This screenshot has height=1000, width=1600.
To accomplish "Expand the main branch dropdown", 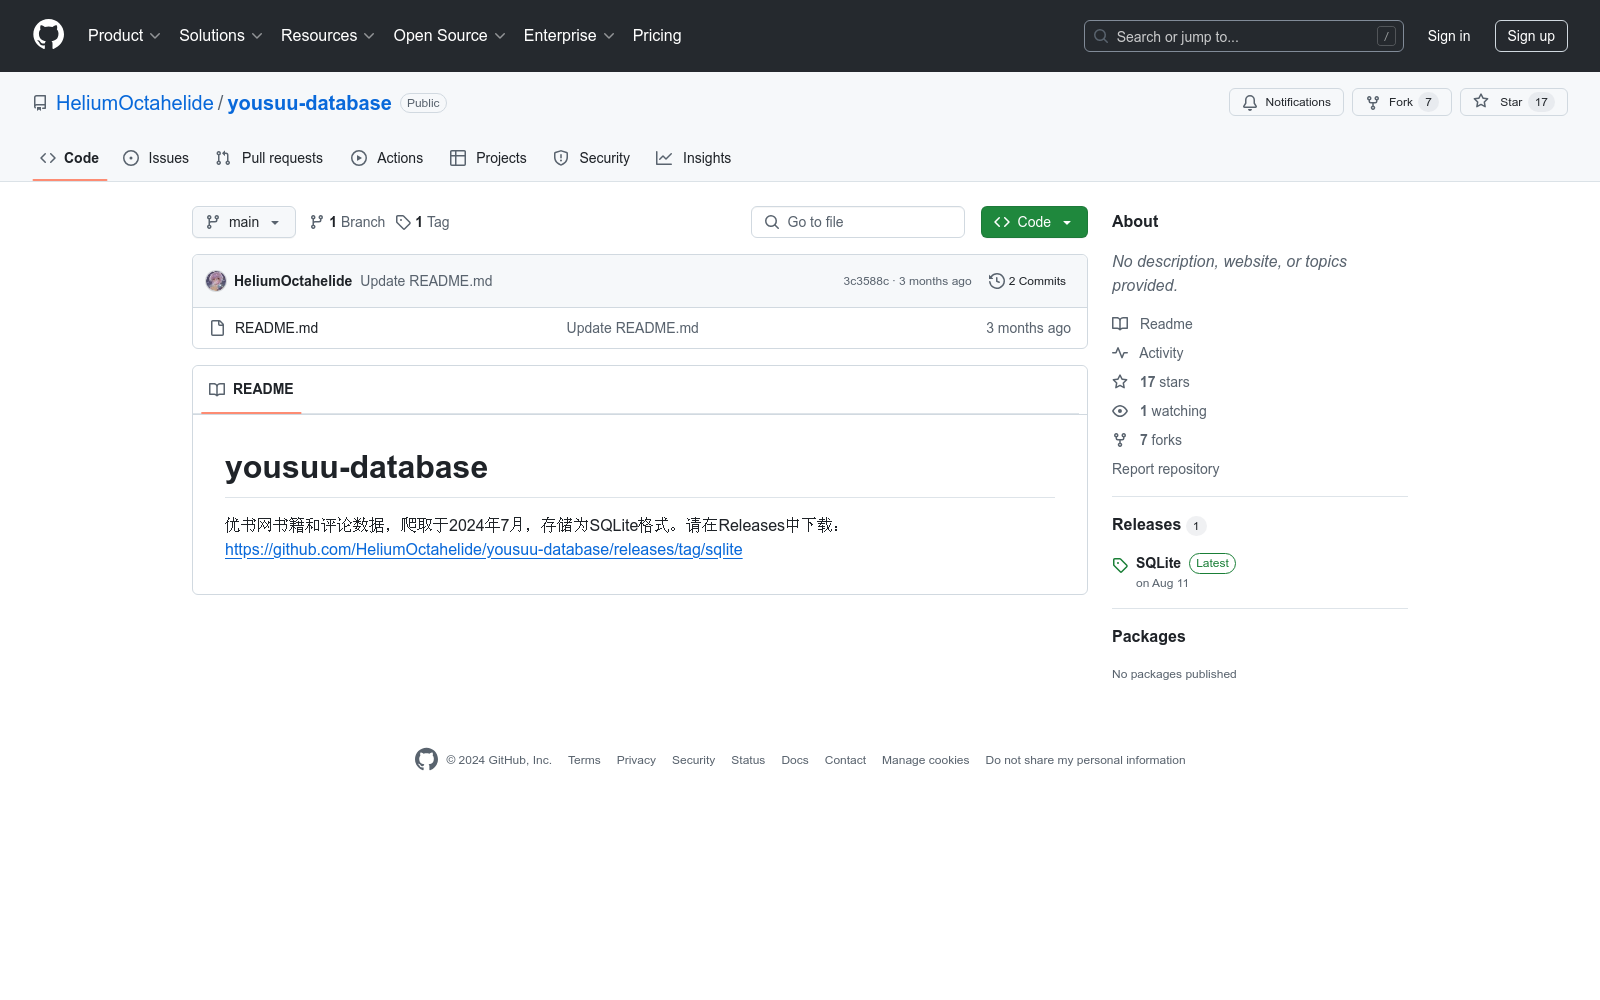I will click(243, 222).
